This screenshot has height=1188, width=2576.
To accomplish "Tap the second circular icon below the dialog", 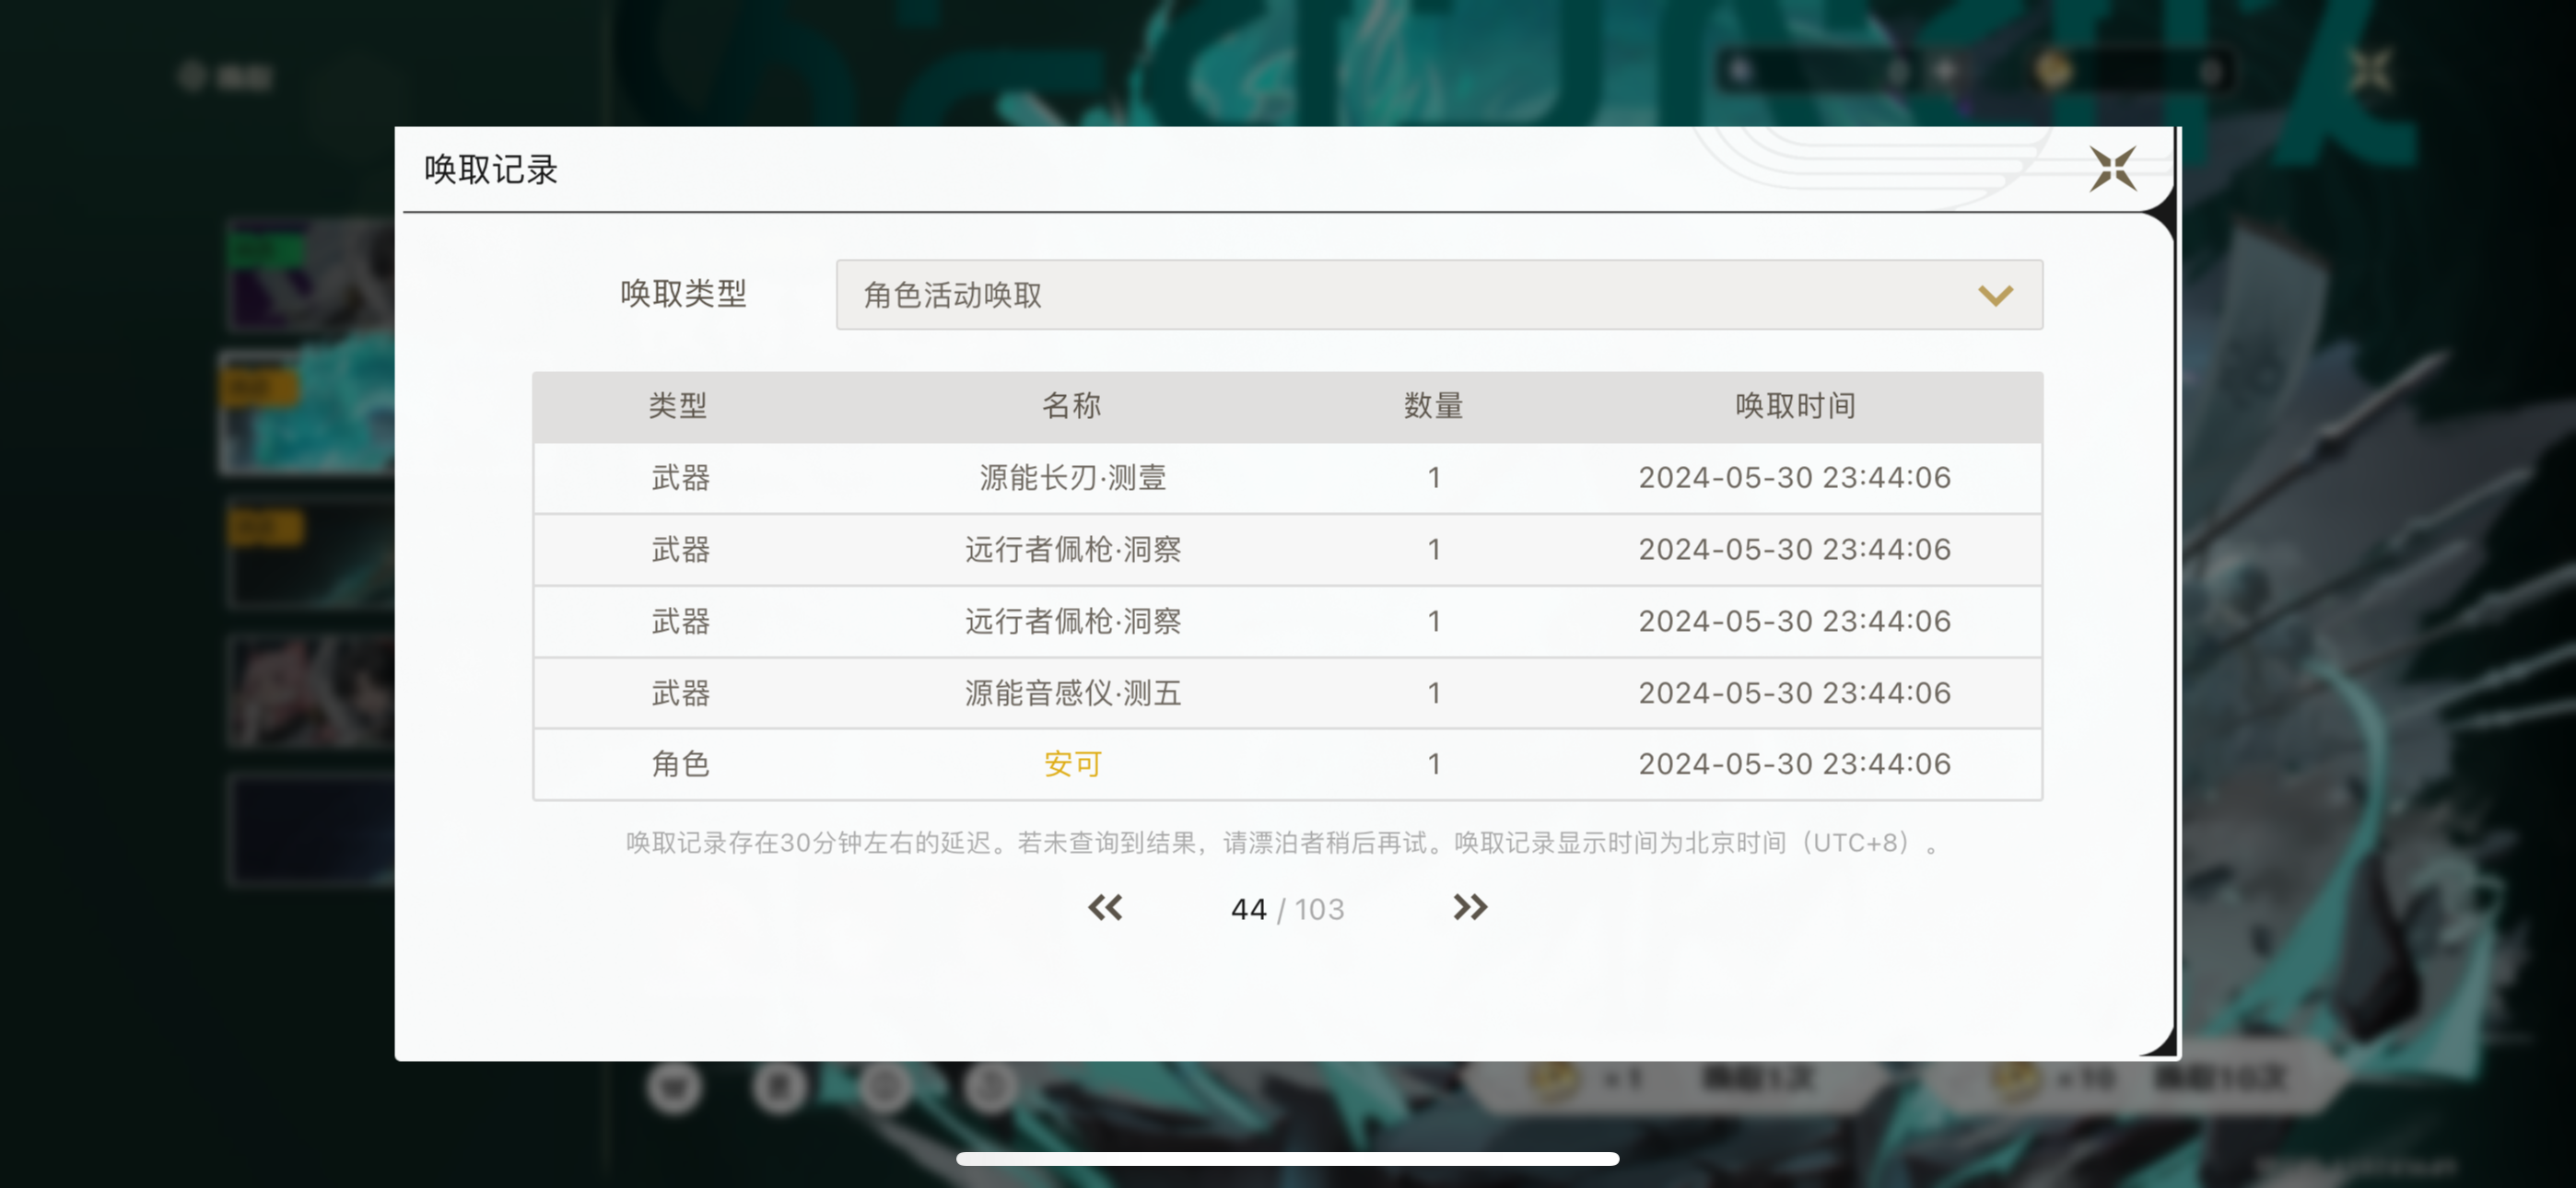I will tap(779, 1086).
